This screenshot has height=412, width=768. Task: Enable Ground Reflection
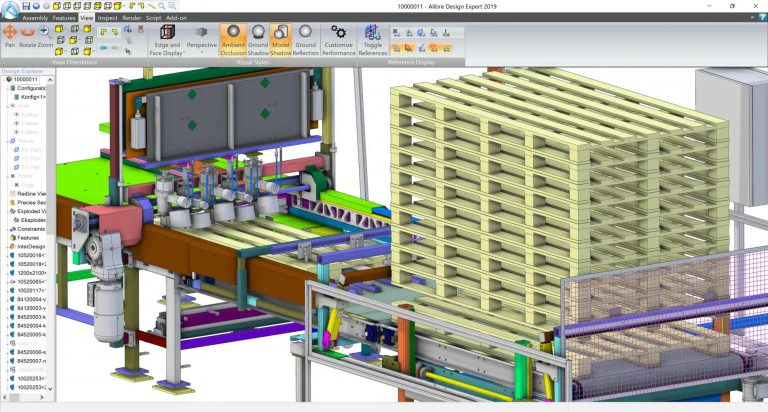(x=306, y=40)
